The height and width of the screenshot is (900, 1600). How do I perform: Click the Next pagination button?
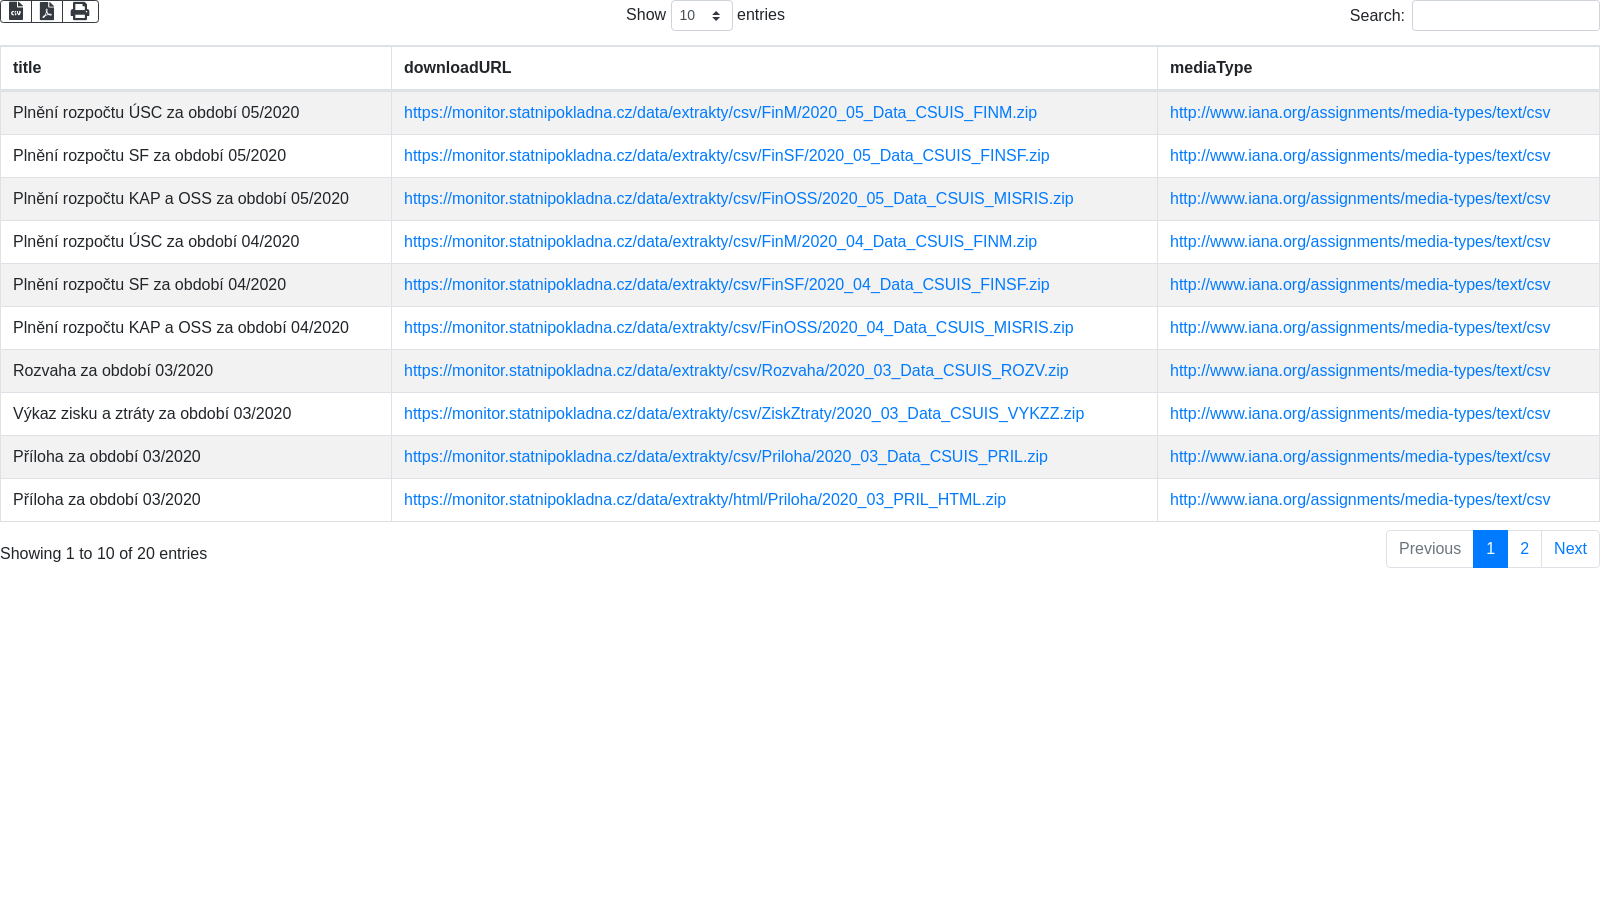(1569, 549)
